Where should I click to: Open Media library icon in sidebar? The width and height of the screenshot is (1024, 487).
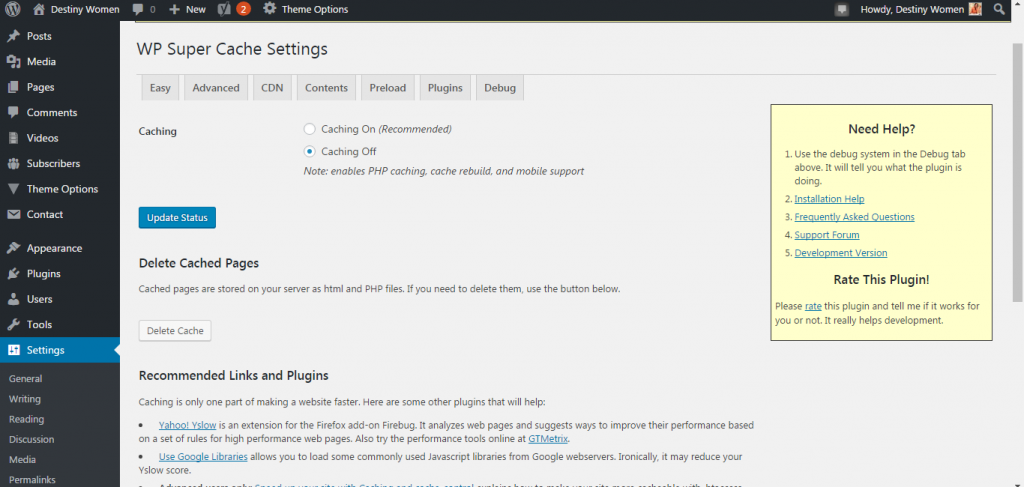tap(13, 62)
